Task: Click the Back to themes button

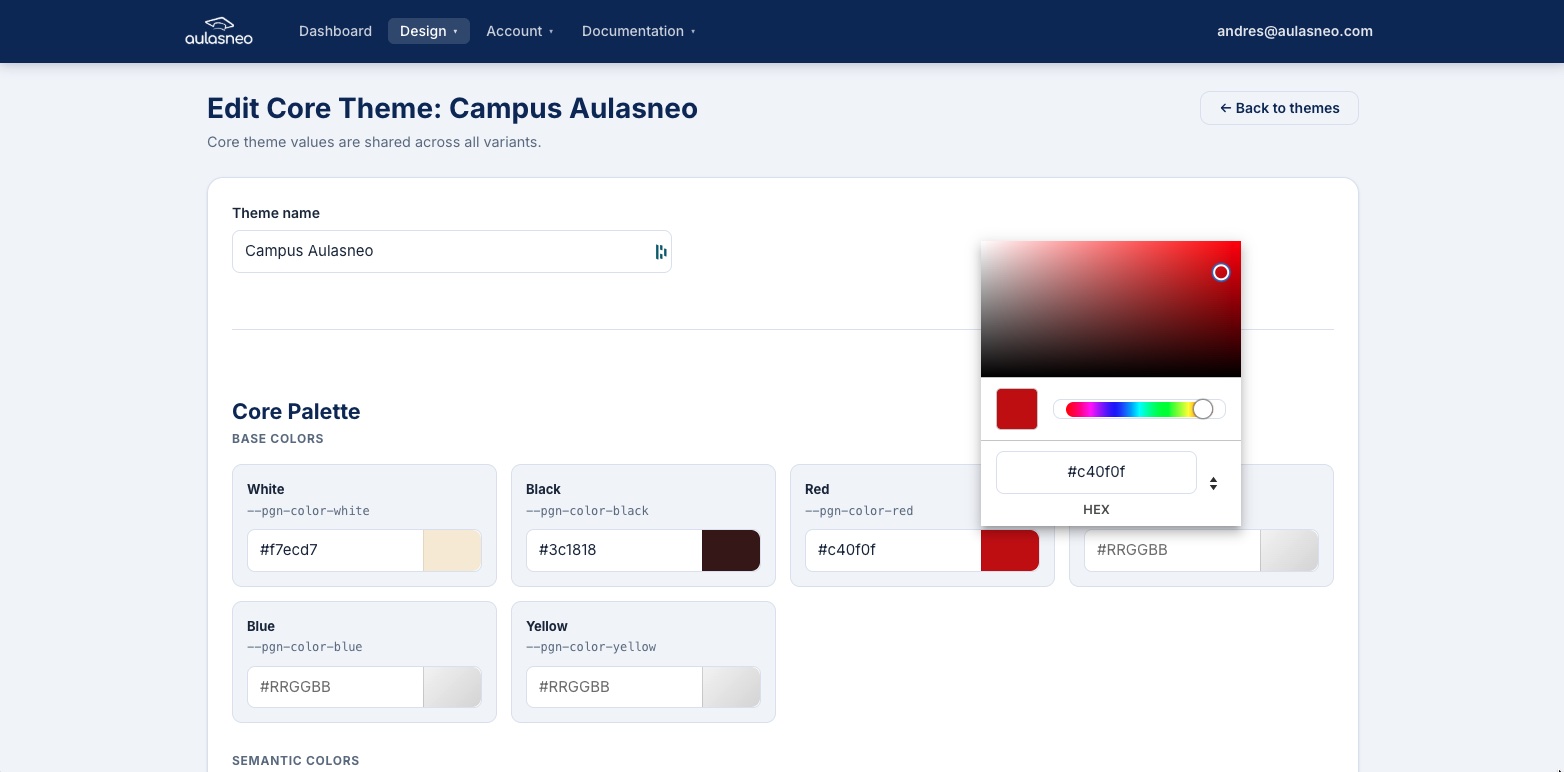Action: pyautogui.click(x=1278, y=108)
